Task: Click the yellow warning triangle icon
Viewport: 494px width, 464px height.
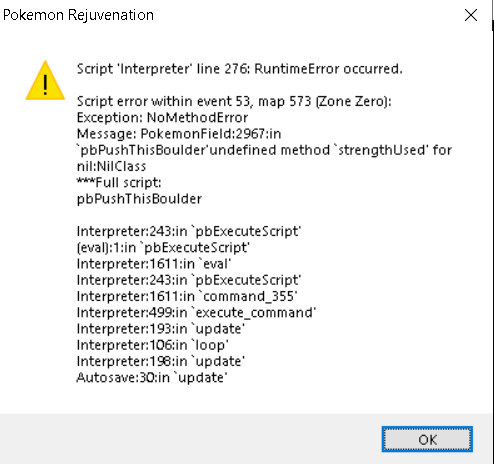Action: coord(45,80)
